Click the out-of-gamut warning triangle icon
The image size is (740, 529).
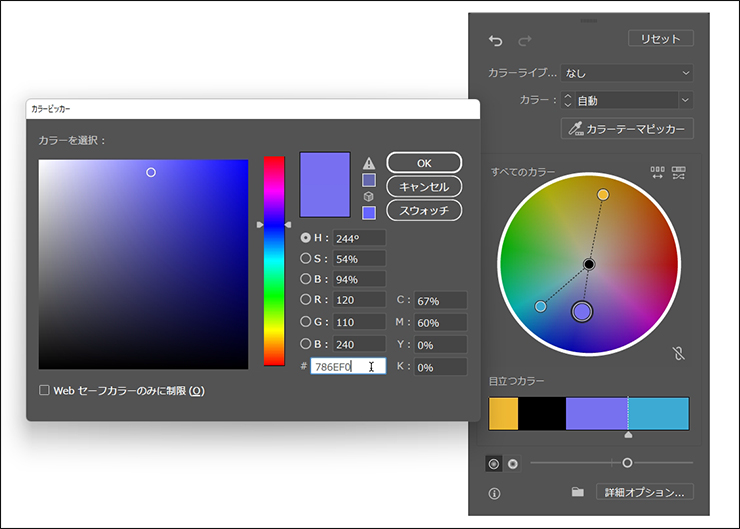[369, 162]
